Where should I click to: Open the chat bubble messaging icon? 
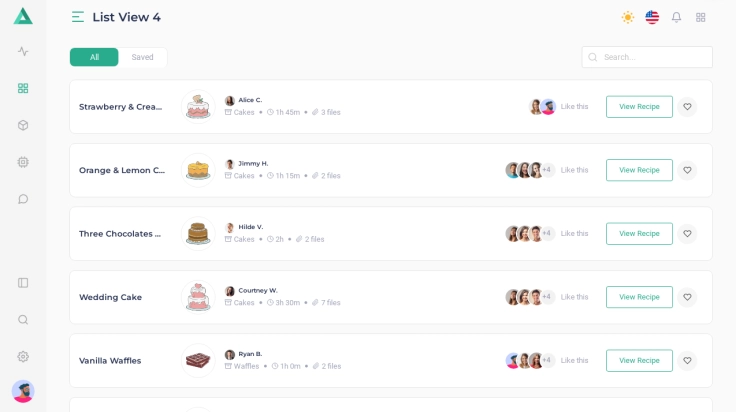(23, 199)
